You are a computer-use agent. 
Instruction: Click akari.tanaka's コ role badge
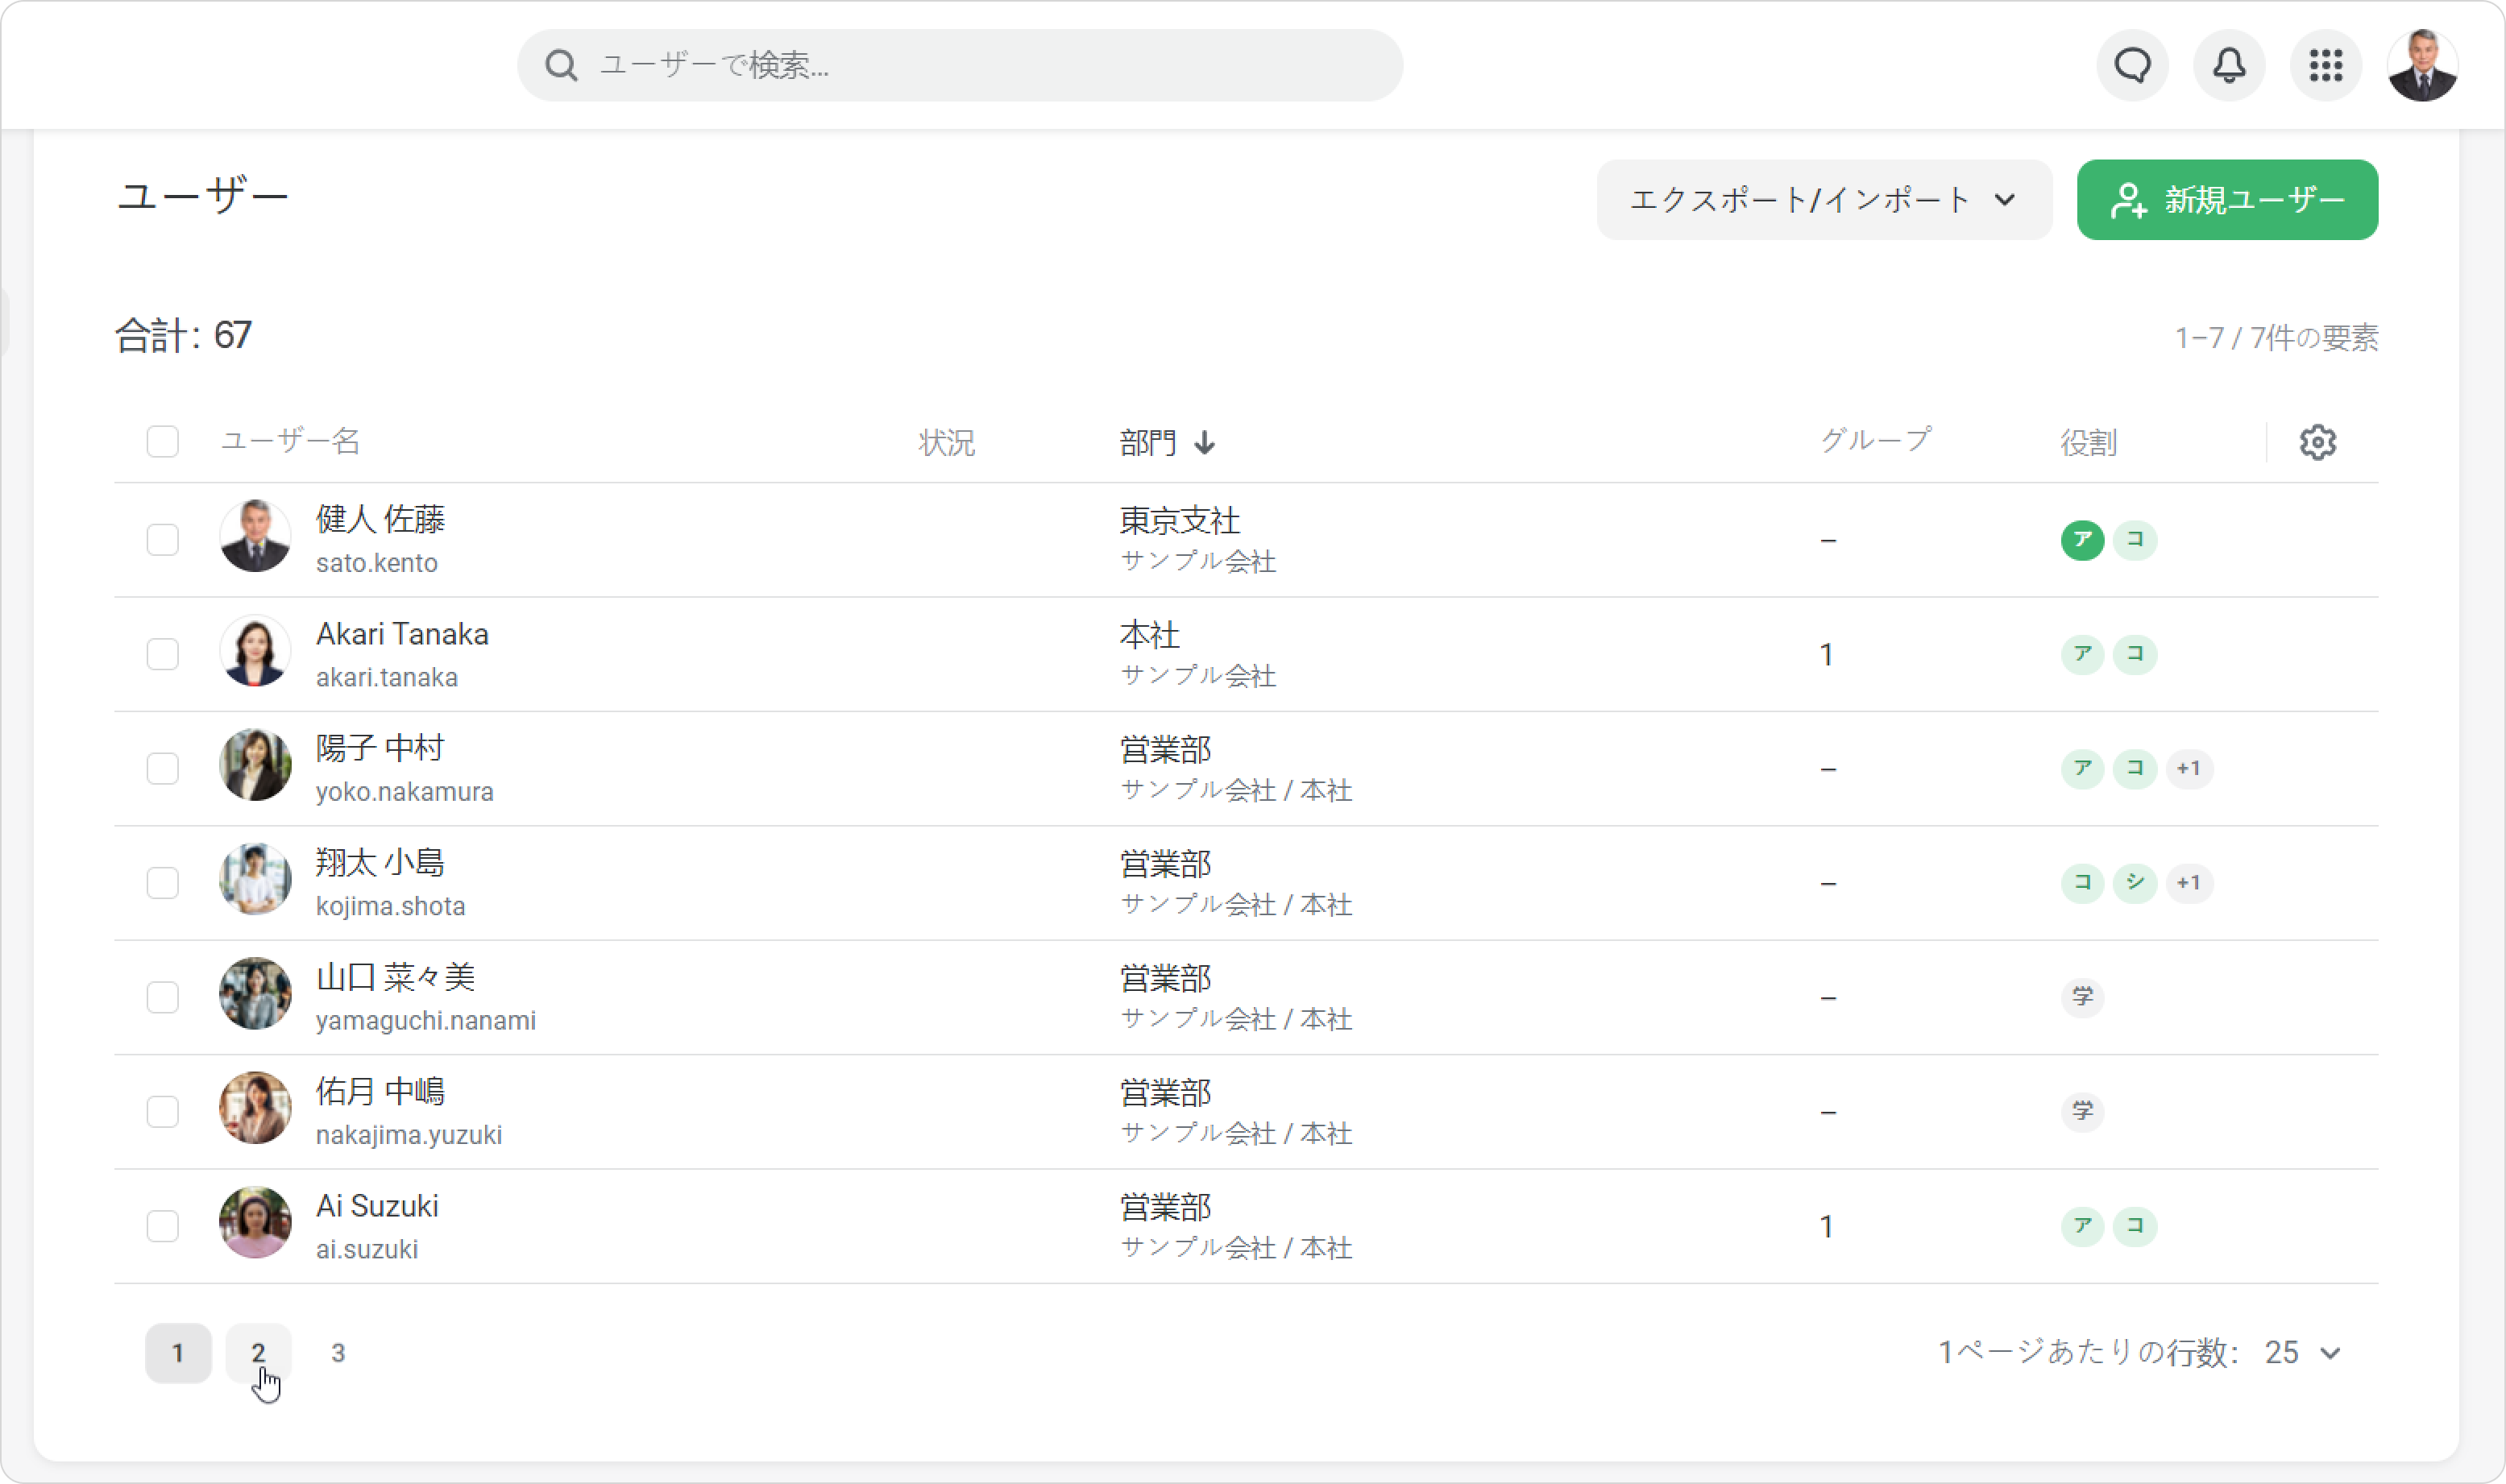(x=2134, y=654)
